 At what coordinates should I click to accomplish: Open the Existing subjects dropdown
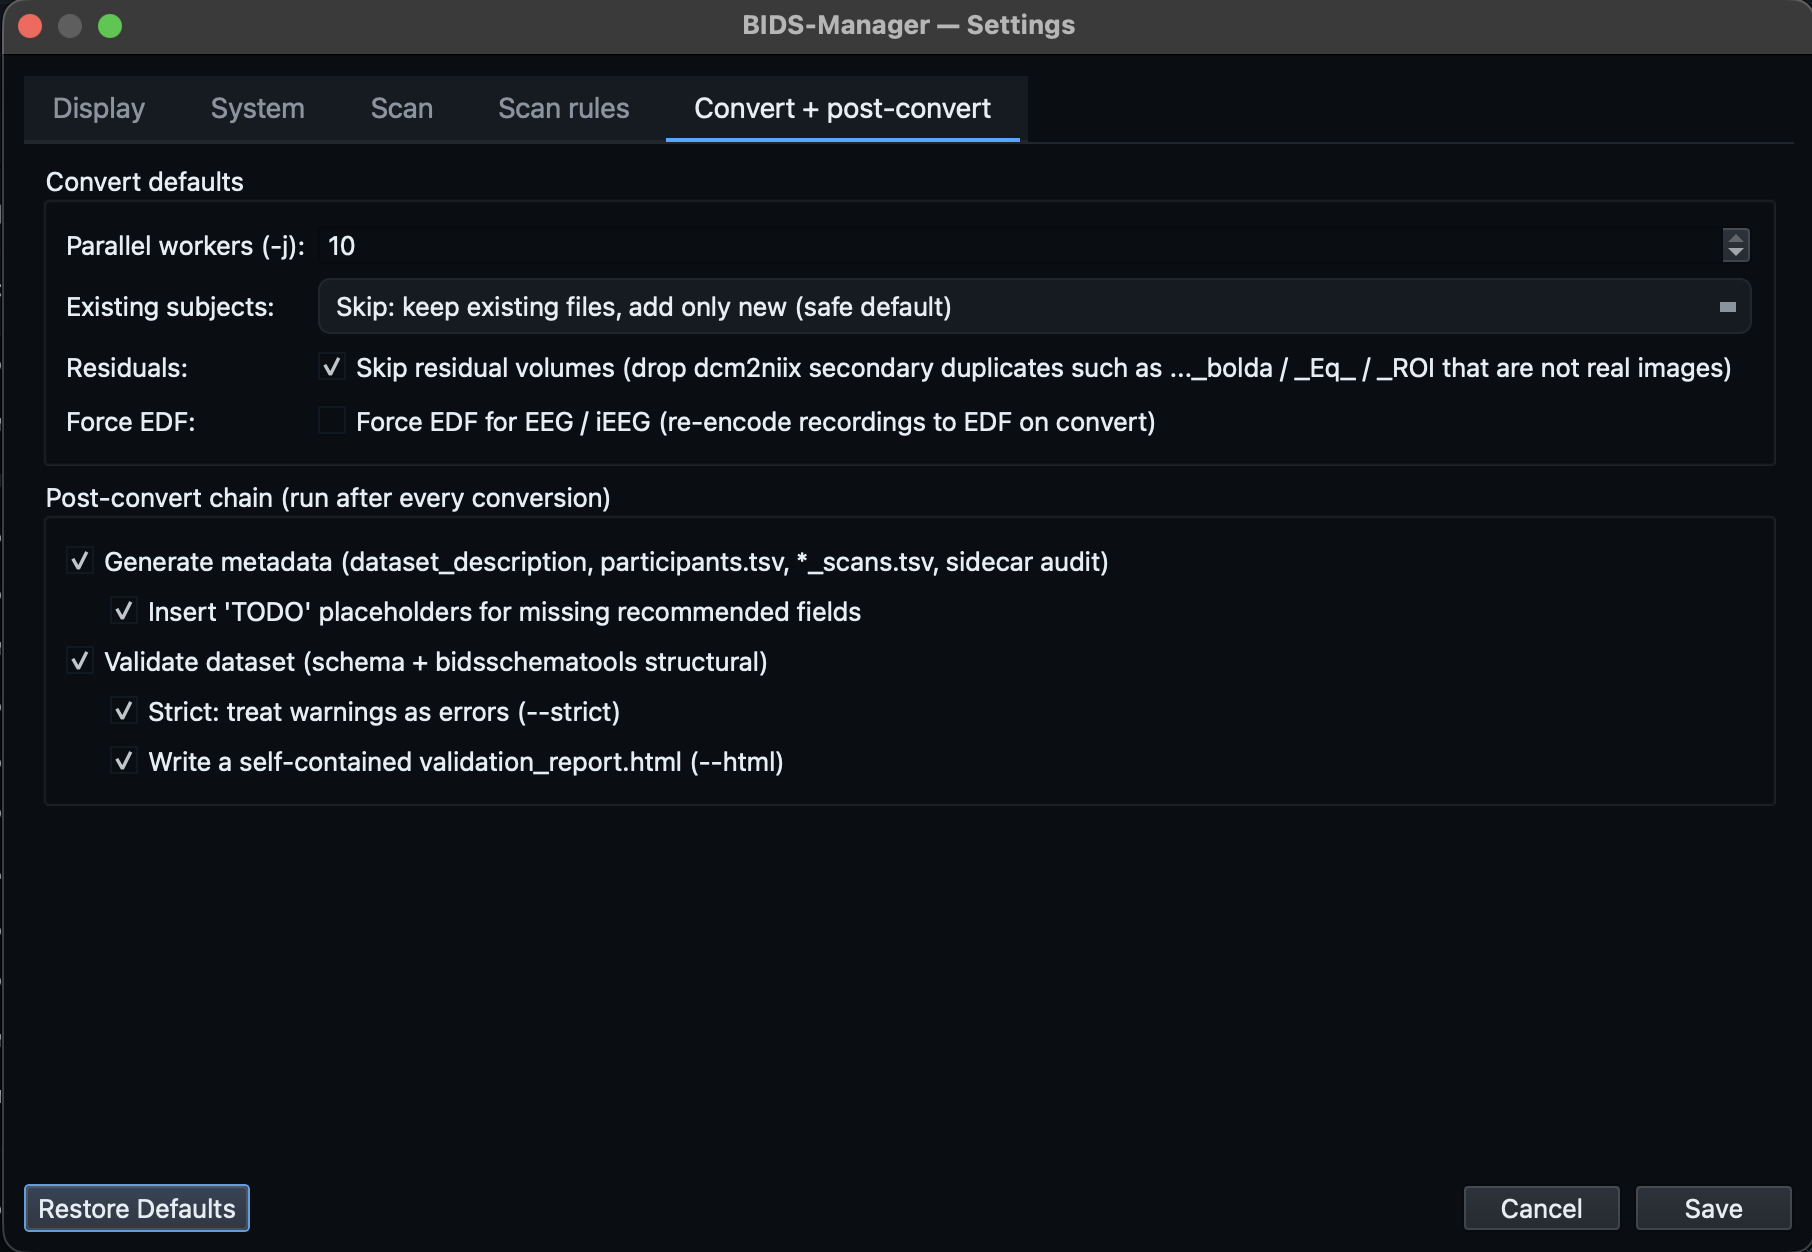click(x=1034, y=307)
